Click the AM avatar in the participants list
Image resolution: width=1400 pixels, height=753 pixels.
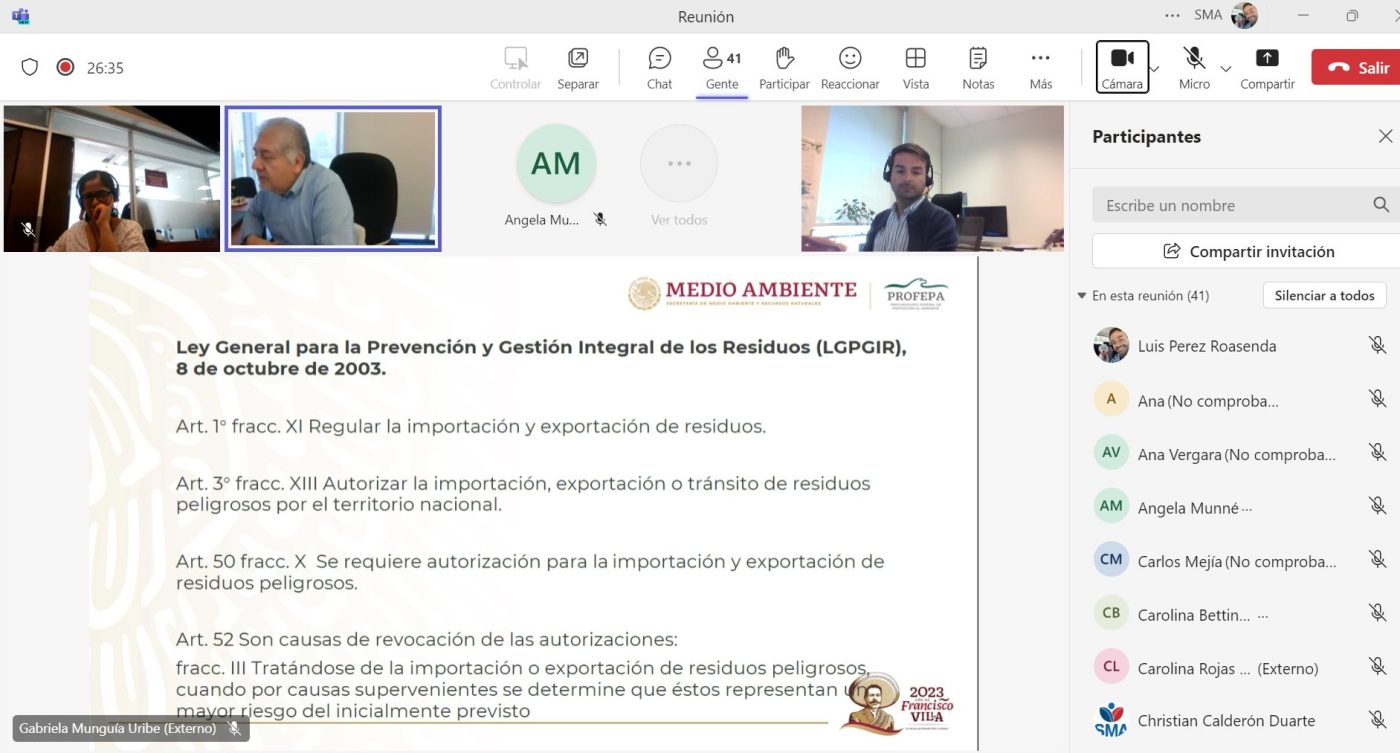(1111, 506)
